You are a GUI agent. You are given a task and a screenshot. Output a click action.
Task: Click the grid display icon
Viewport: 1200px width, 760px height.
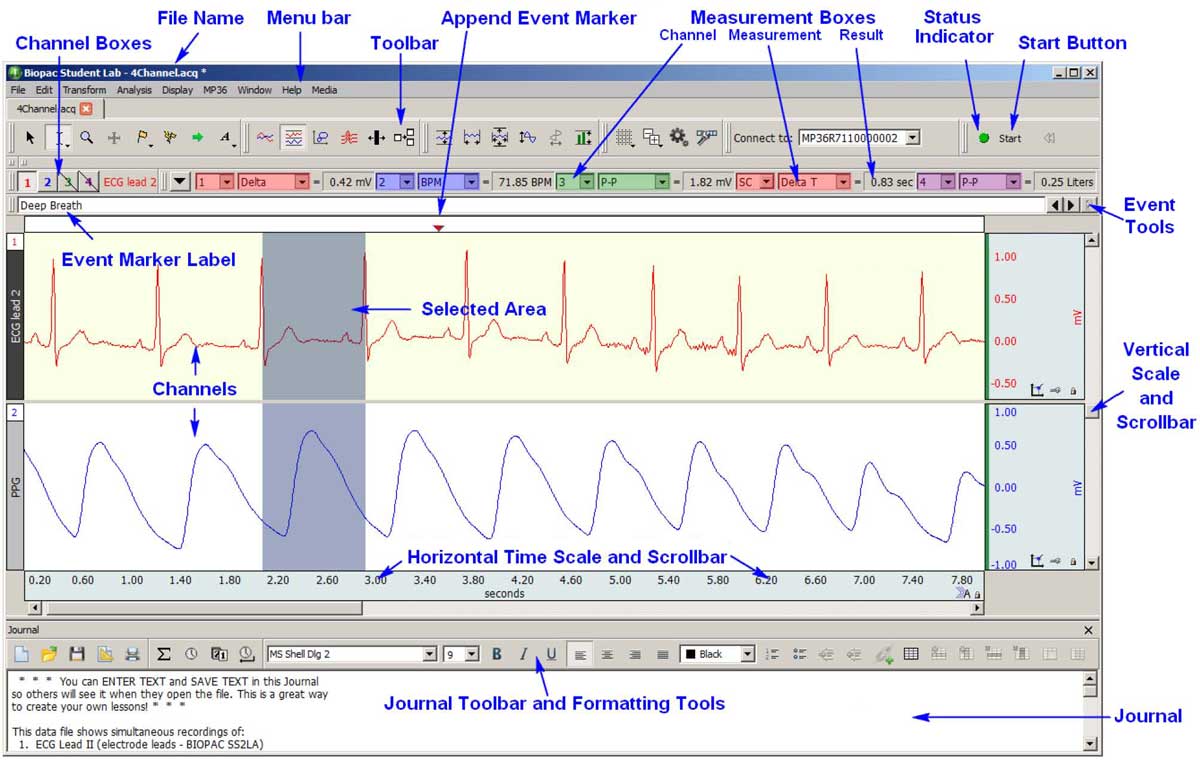click(624, 138)
